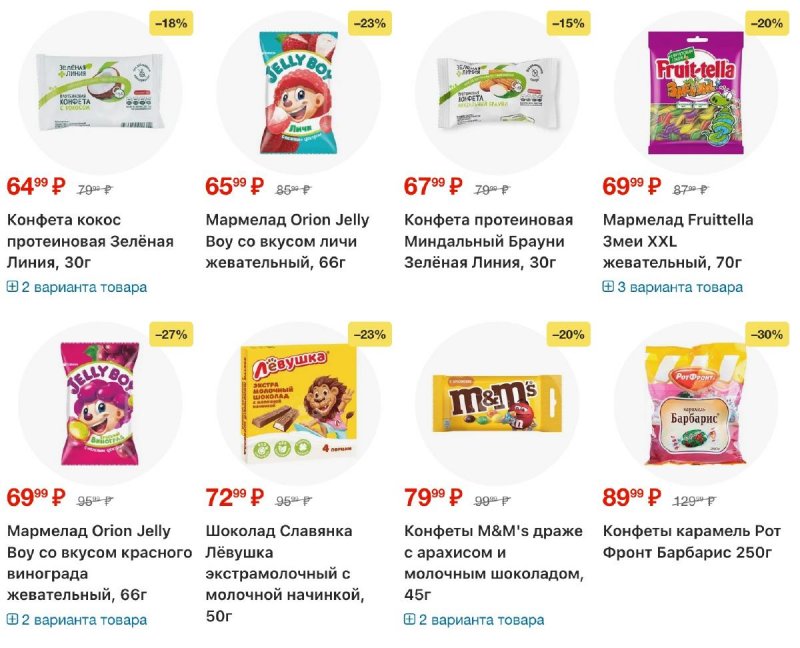
Task: Click the 79.99 ₽ M&M's price
Action: (433, 497)
